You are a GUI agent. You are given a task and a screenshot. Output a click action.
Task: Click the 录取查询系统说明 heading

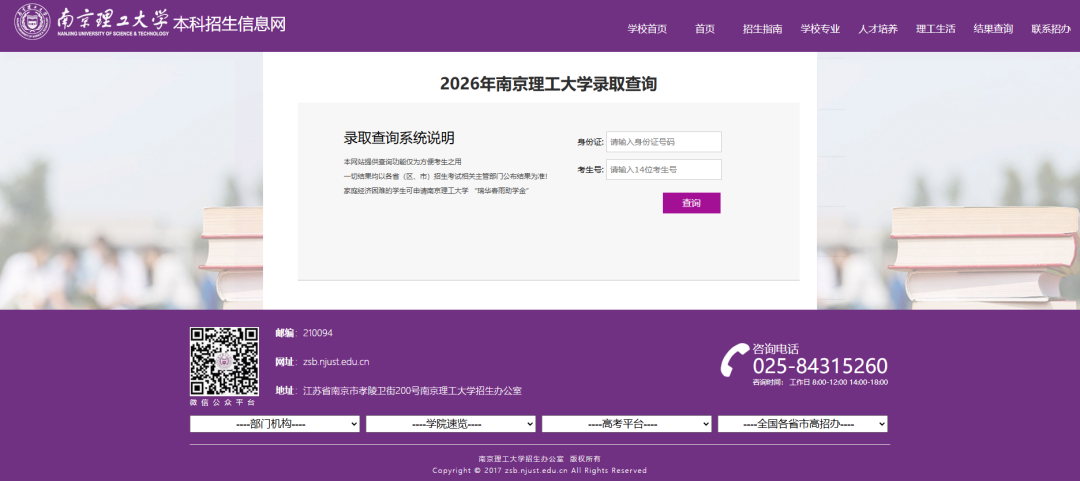399,138
